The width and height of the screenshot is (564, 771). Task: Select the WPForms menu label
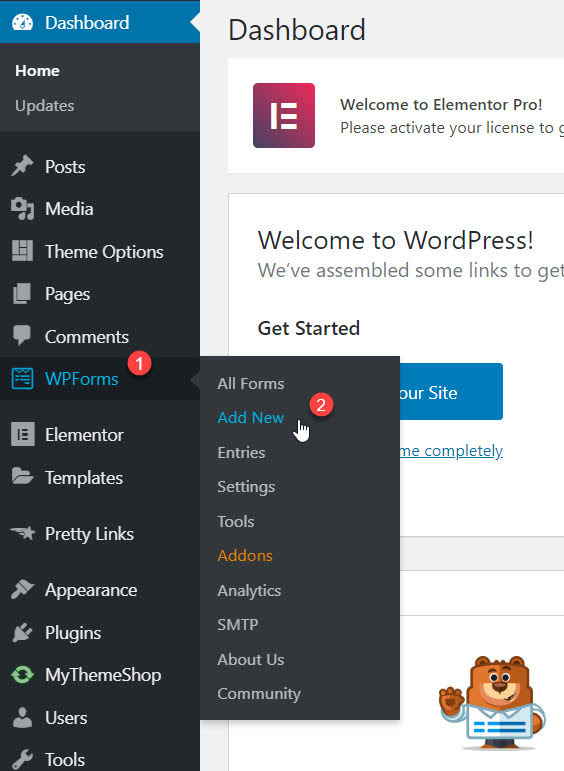pyautogui.click(x=82, y=379)
